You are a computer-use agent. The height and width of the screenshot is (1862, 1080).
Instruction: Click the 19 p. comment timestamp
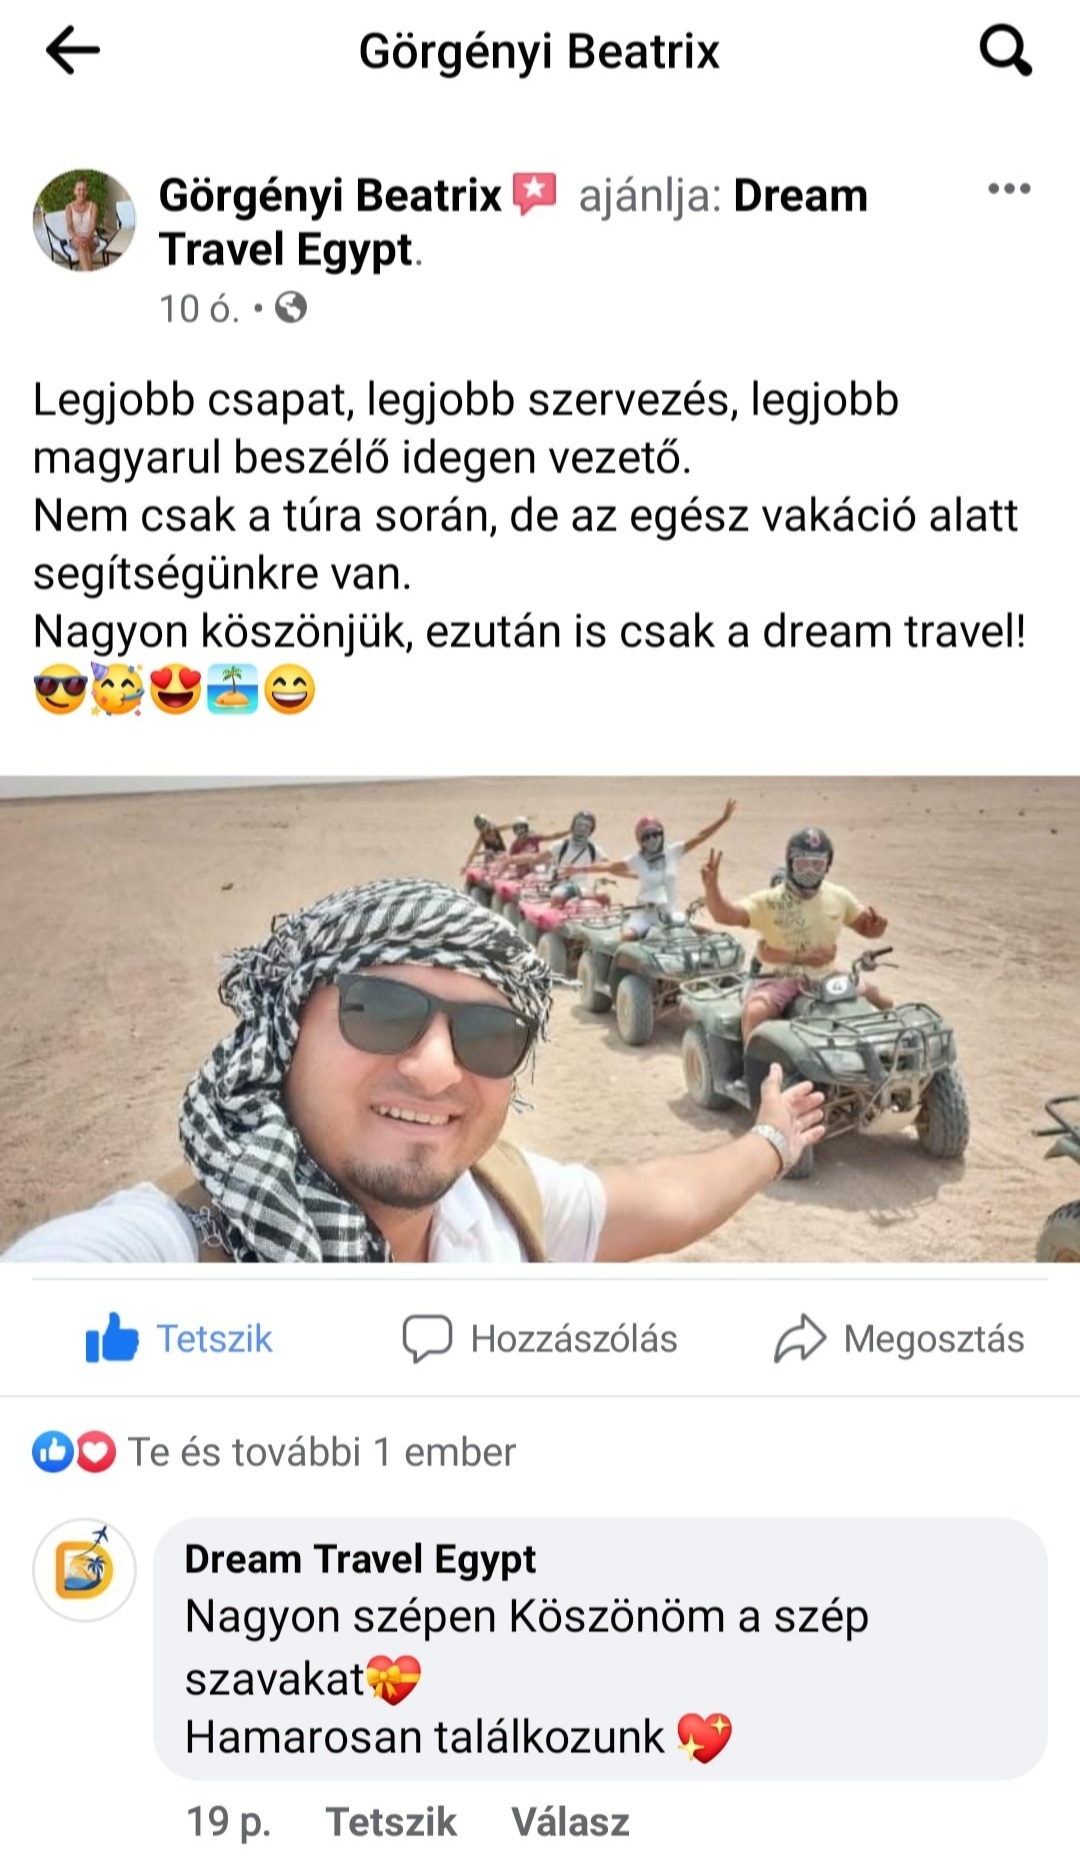pyautogui.click(x=228, y=1822)
